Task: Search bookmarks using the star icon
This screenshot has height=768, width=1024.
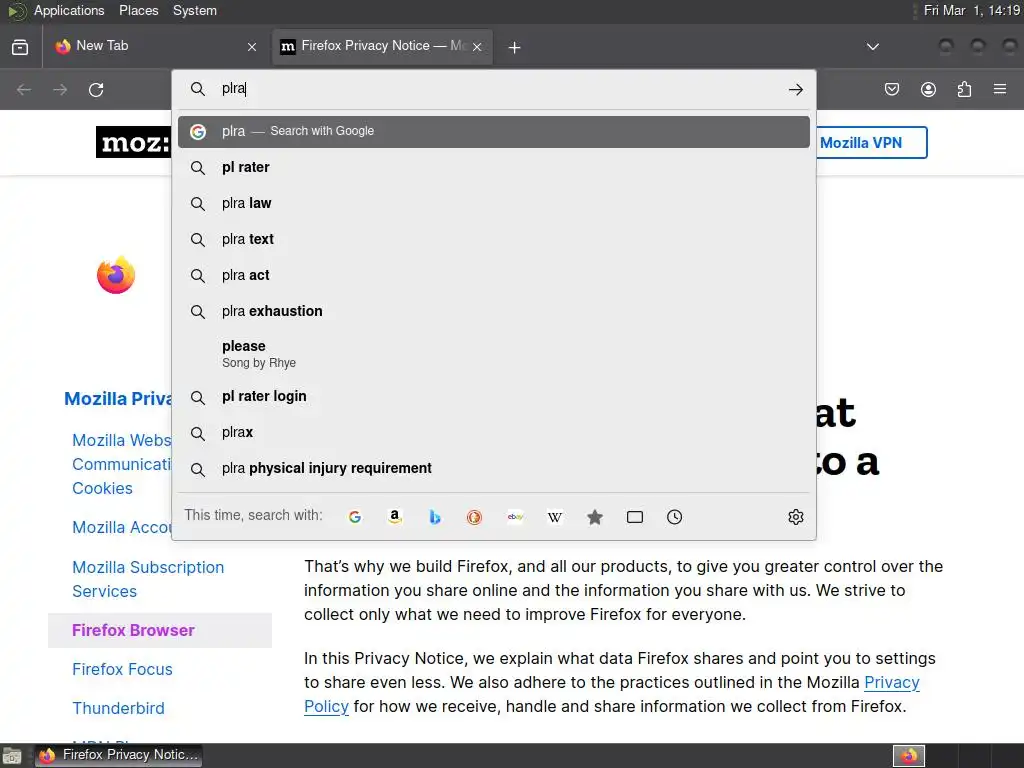Action: click(595, 517)
